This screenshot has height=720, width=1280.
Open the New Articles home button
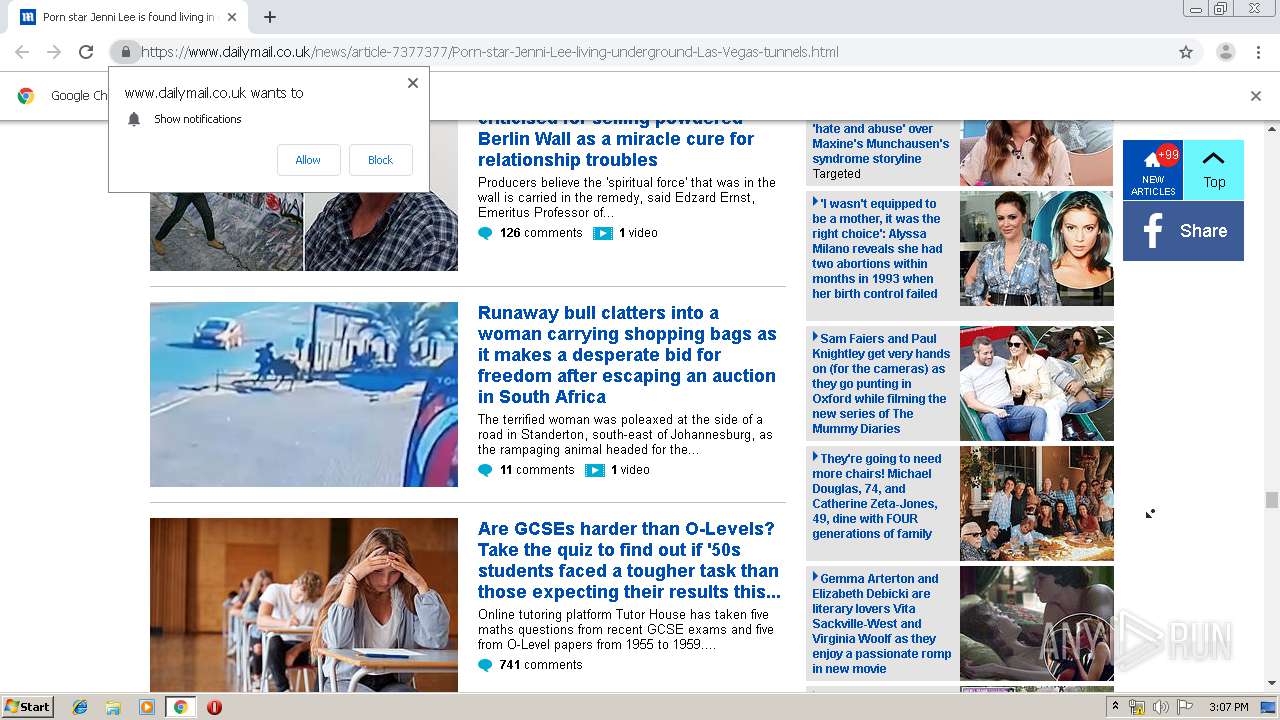click(1153, 170)
